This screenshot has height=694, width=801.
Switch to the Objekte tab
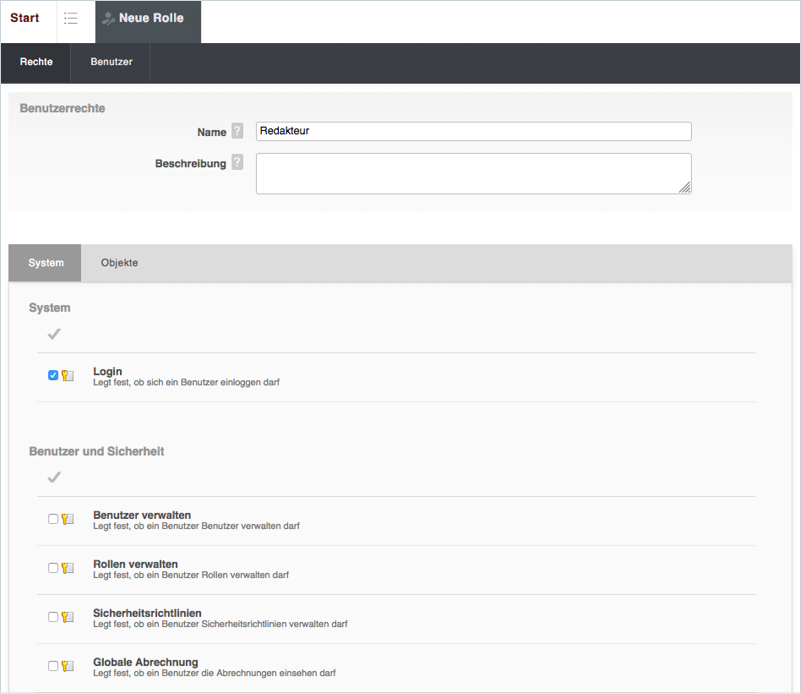pos(119,263)
